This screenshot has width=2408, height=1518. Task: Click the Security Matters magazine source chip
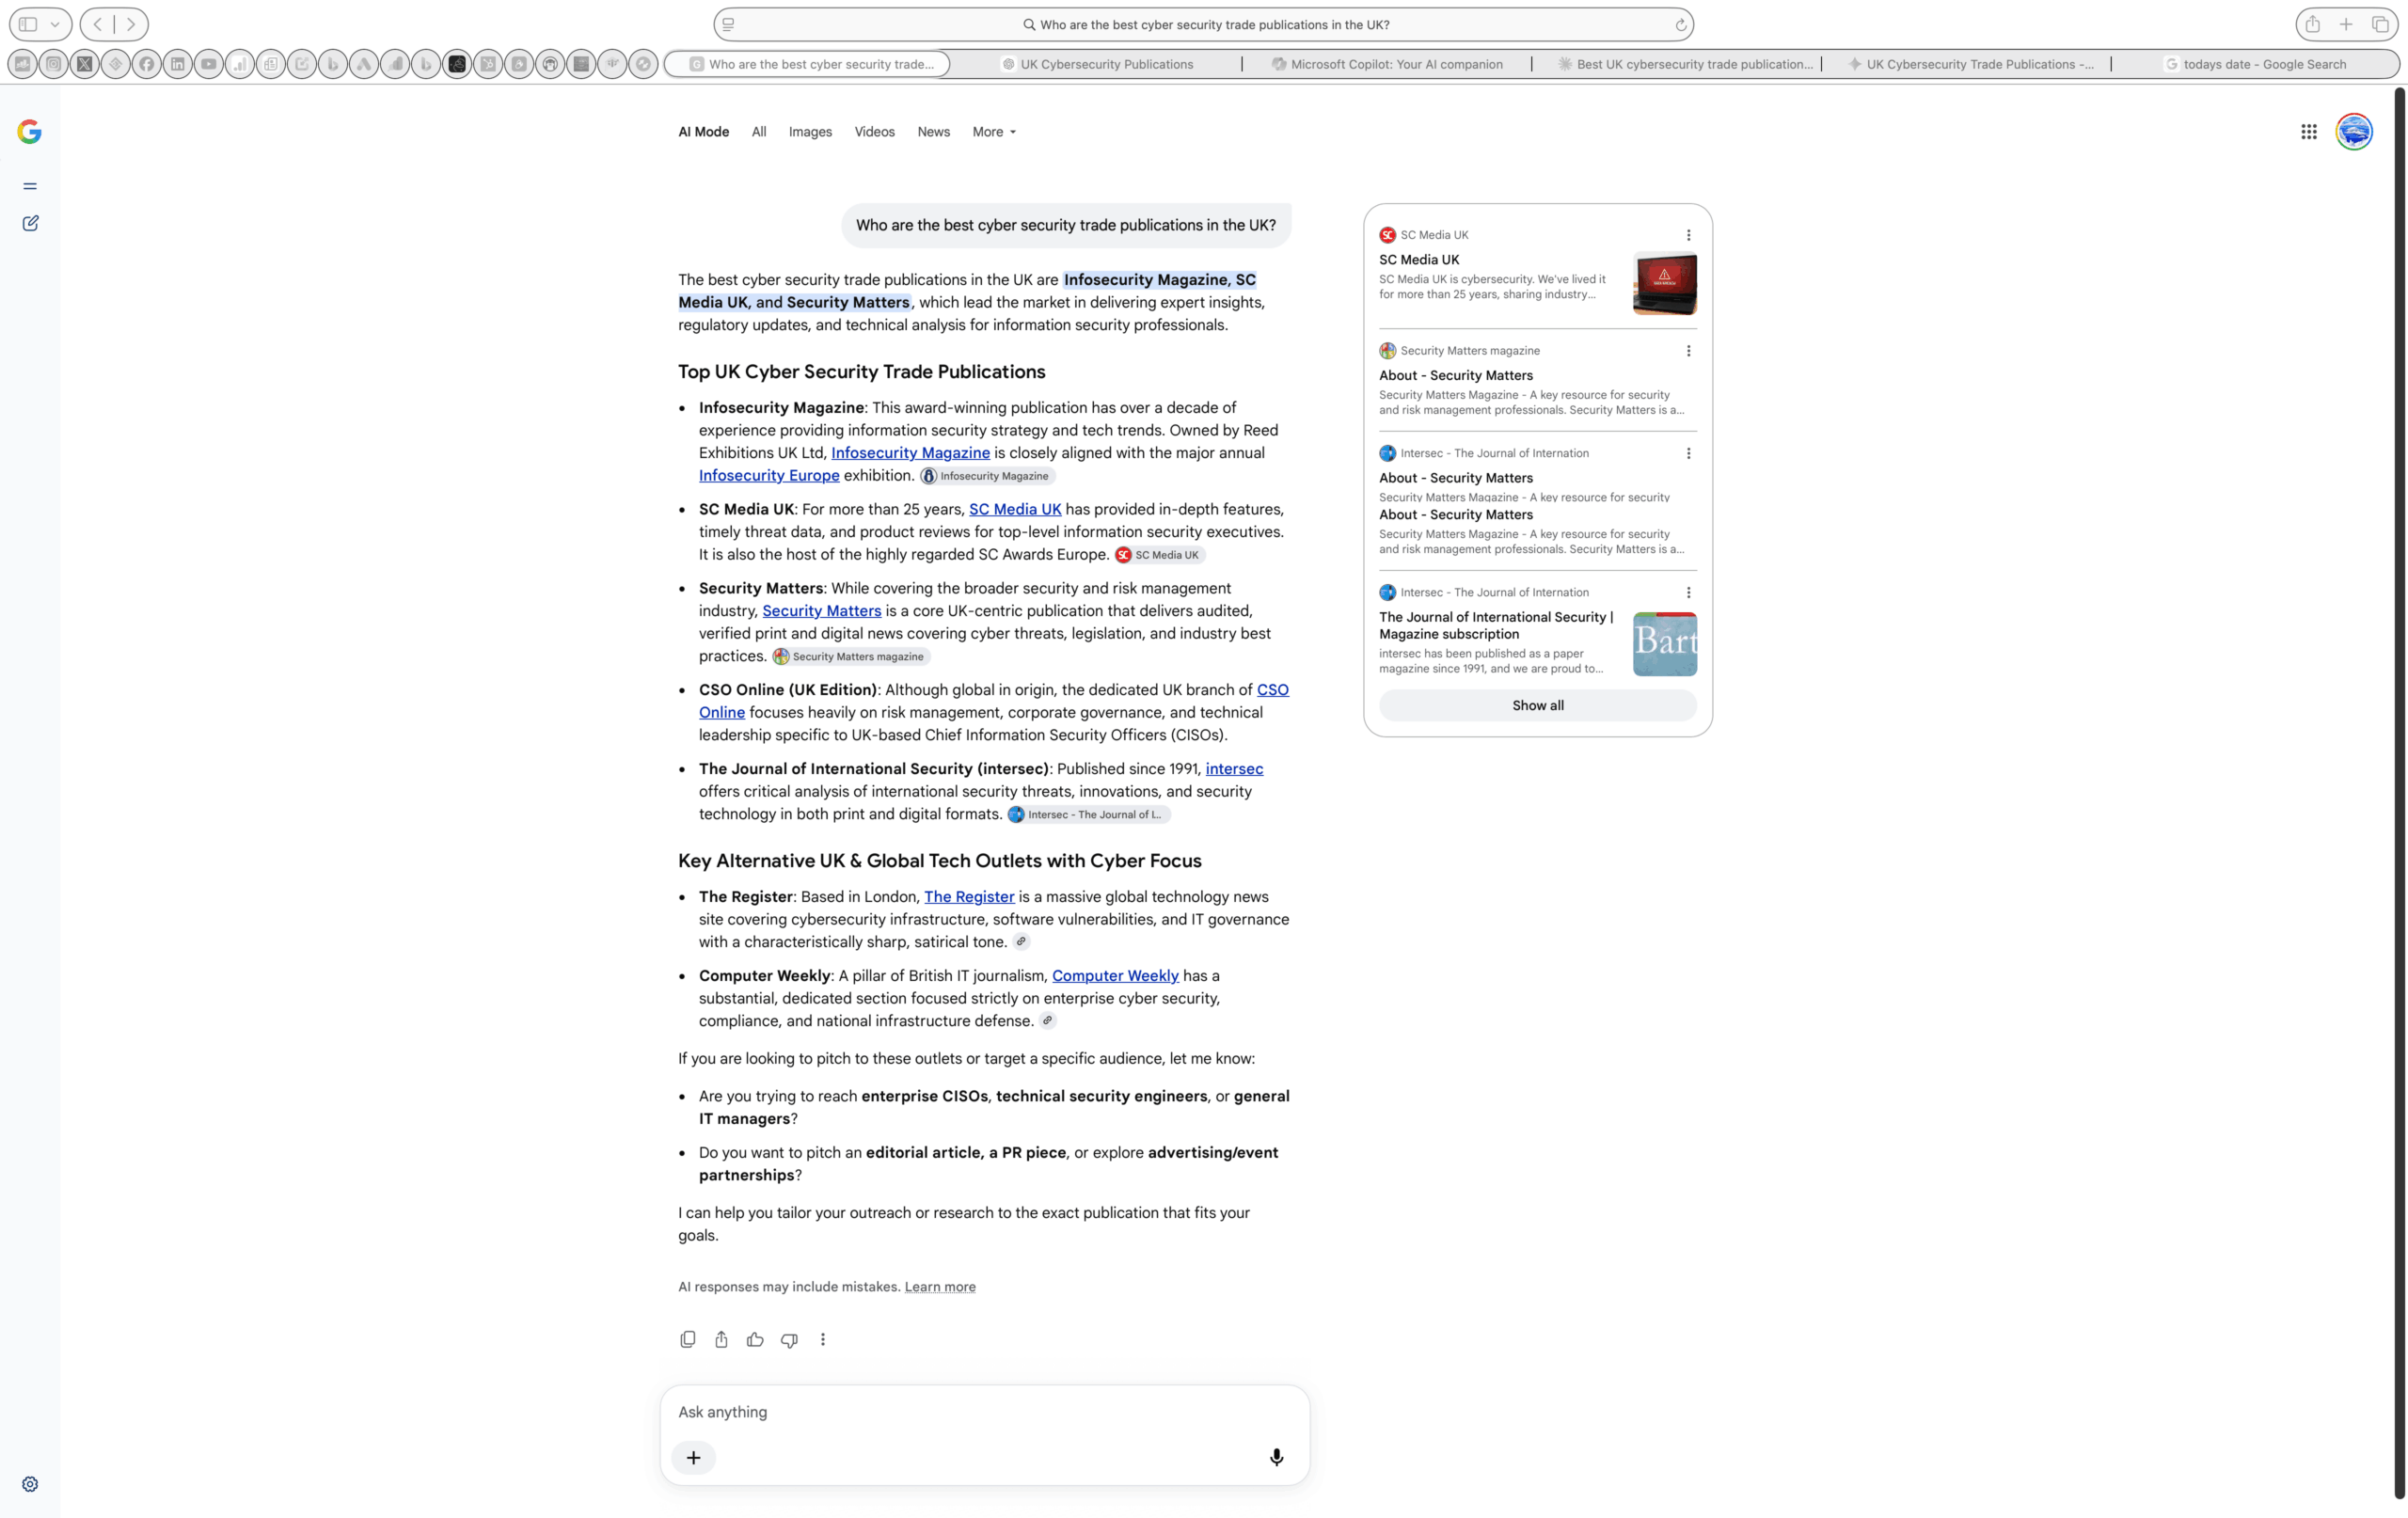(x=851, y=656)
